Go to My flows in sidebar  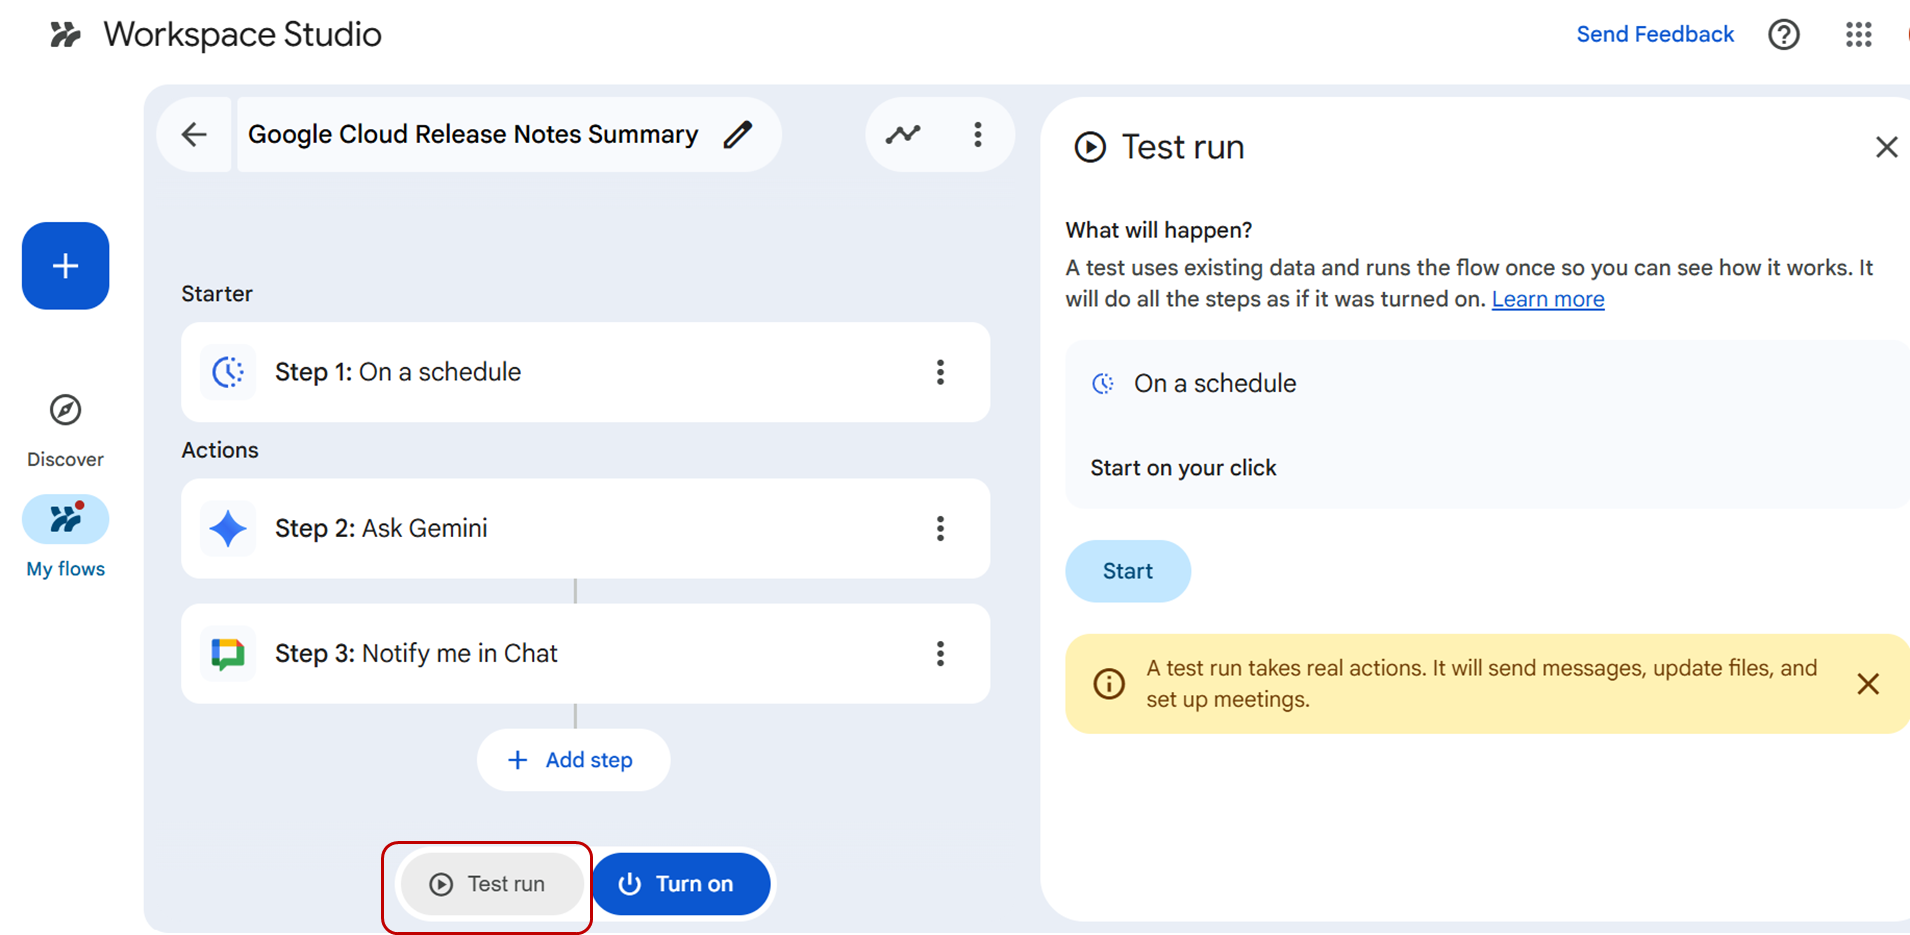coord(66,520)
